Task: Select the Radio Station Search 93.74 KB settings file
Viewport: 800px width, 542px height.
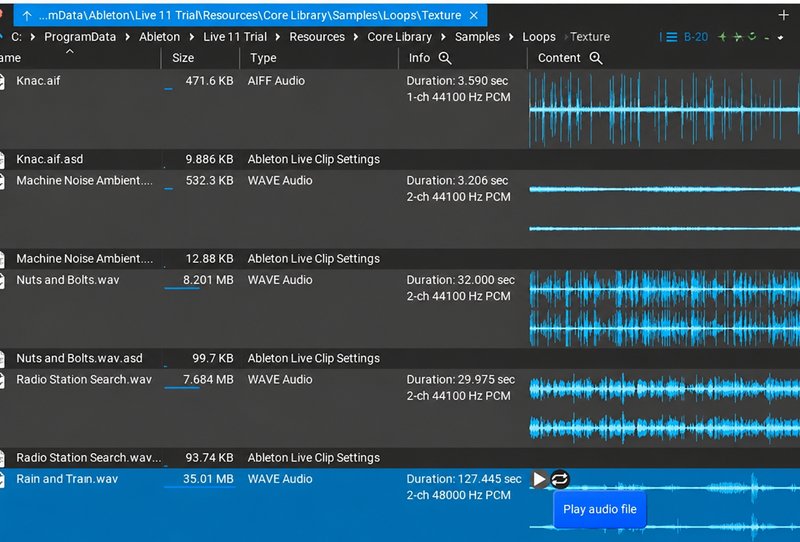Action: [x=88, y=458]
